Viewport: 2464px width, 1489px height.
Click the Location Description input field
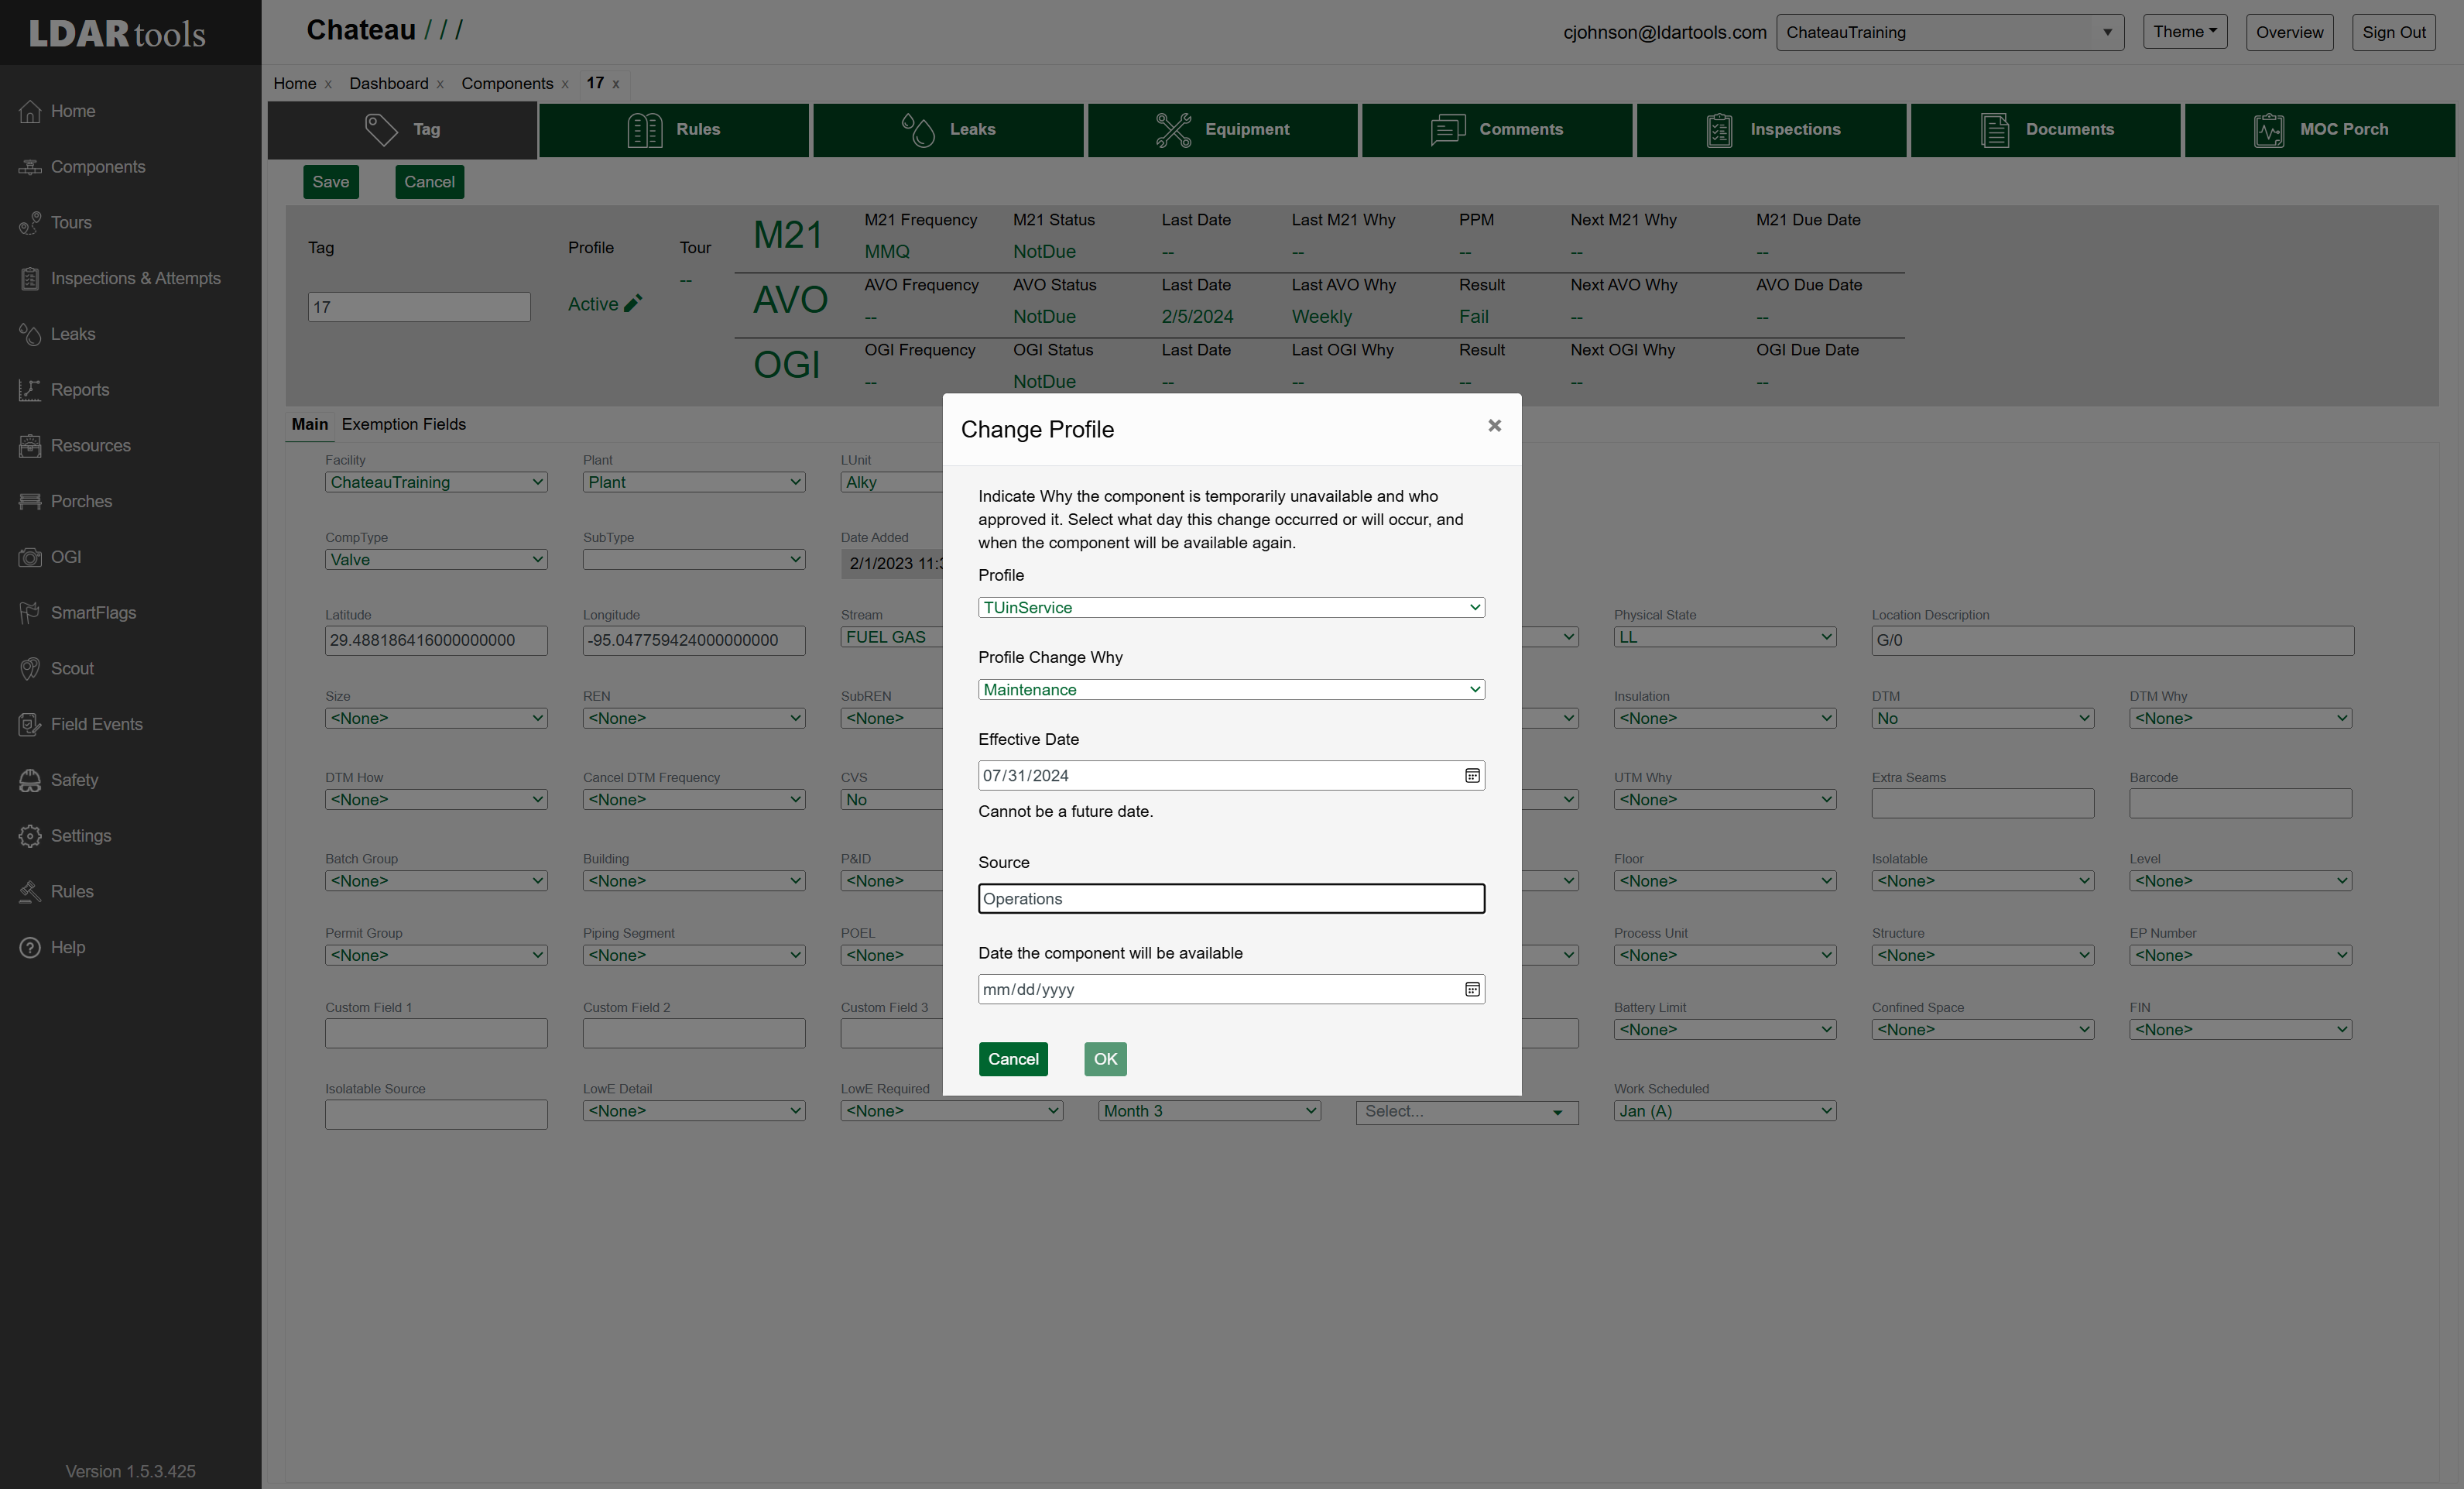tap(2112, 641)
